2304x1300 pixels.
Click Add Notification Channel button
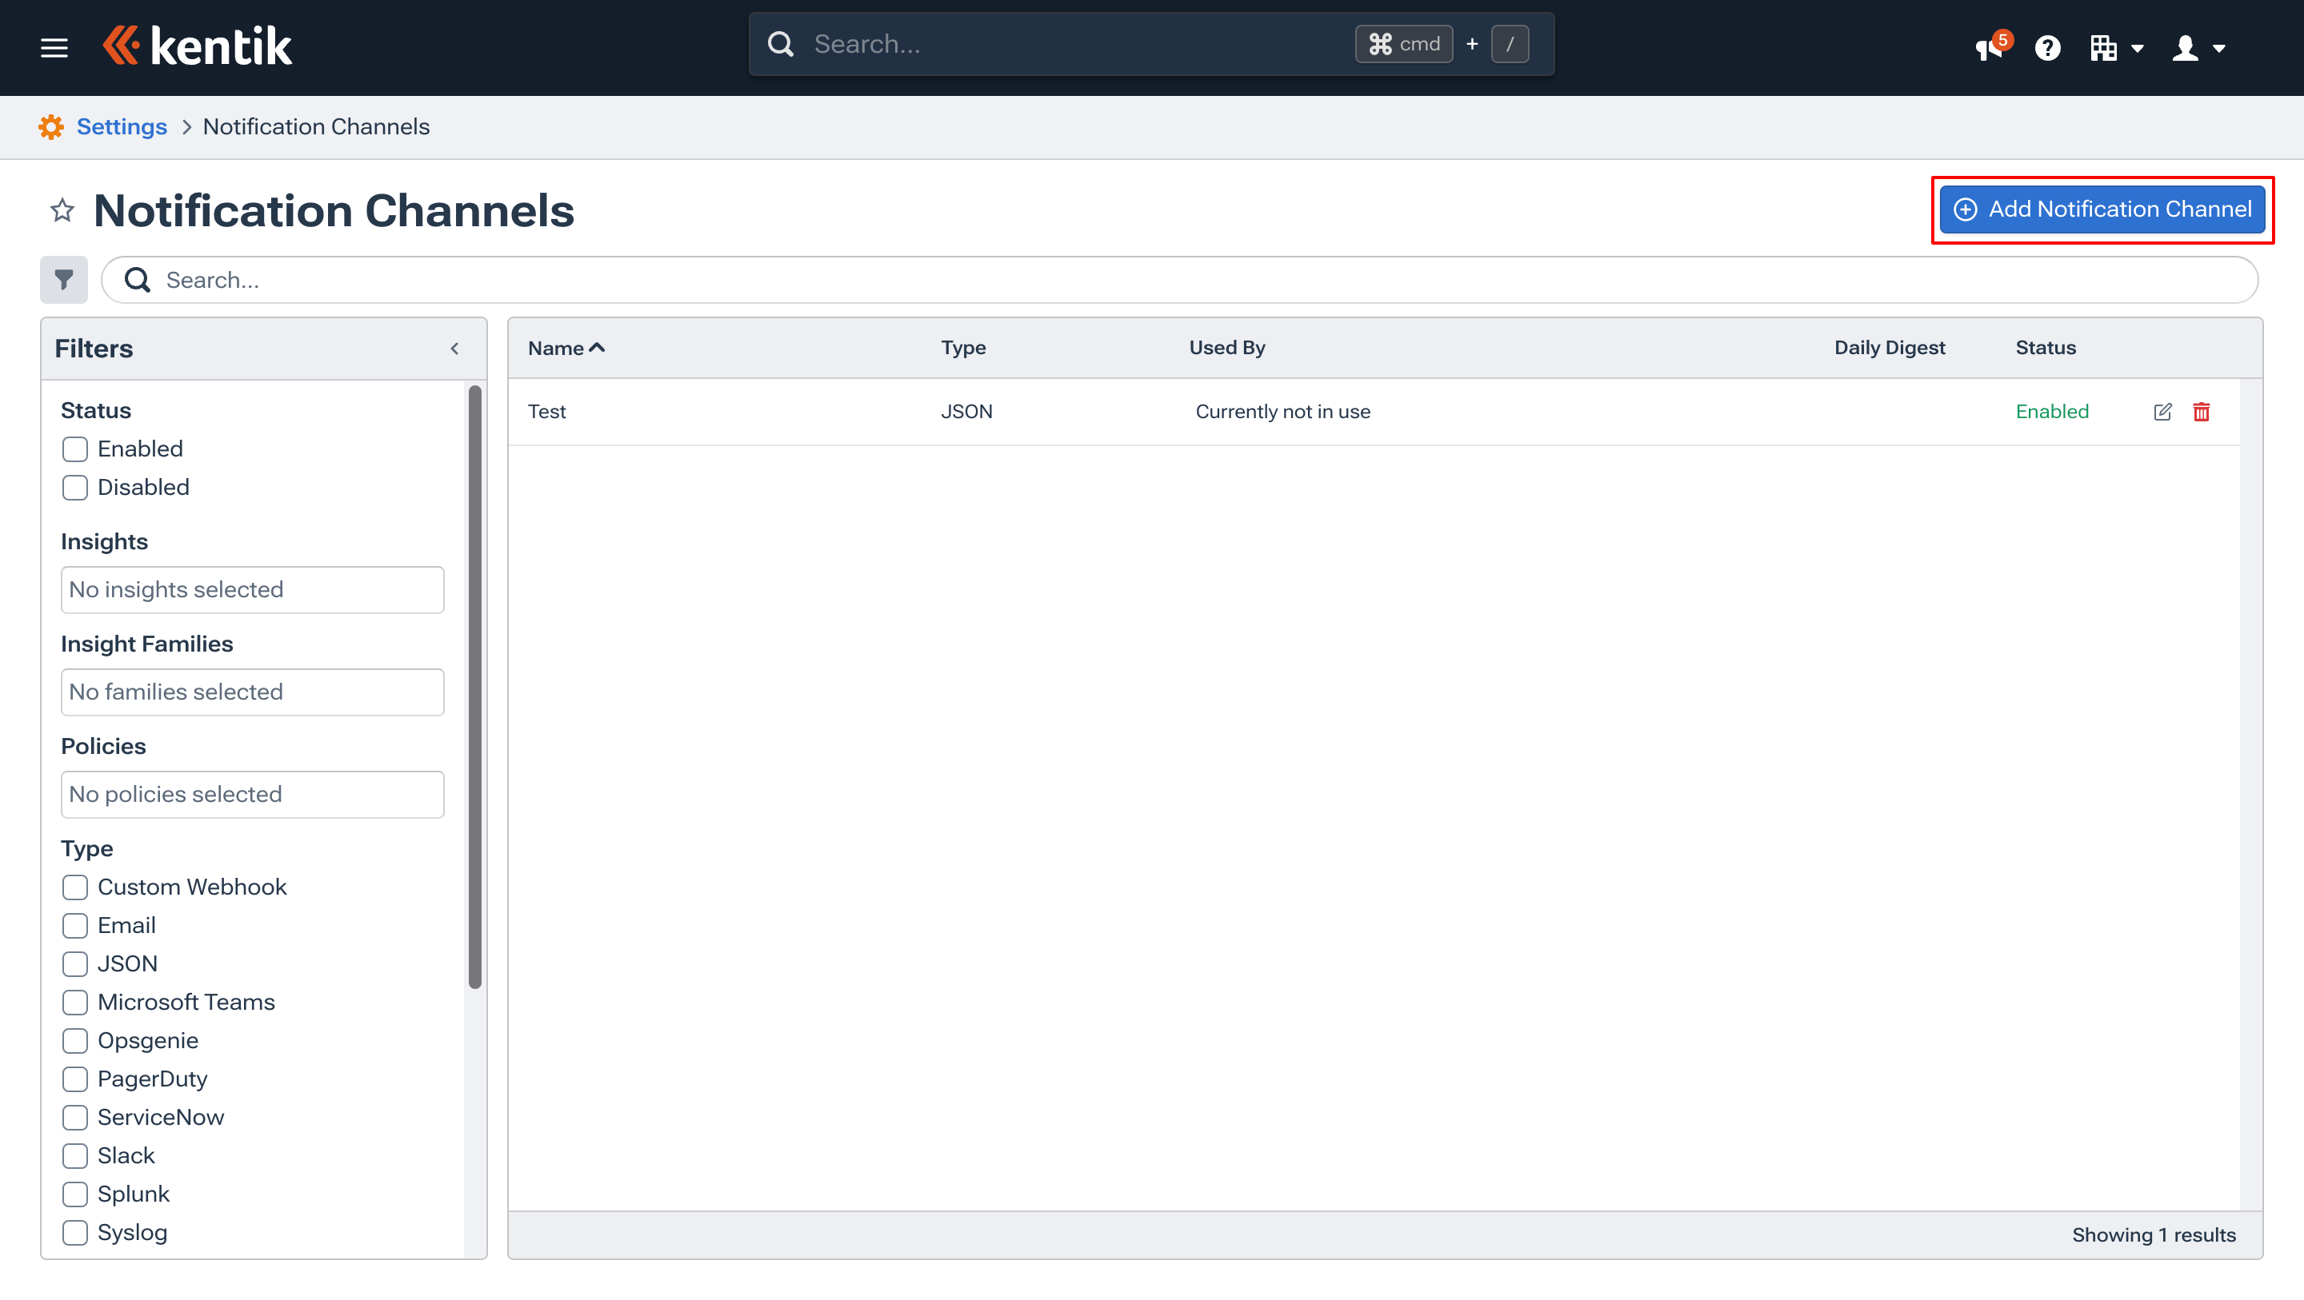pos(2102,209)
